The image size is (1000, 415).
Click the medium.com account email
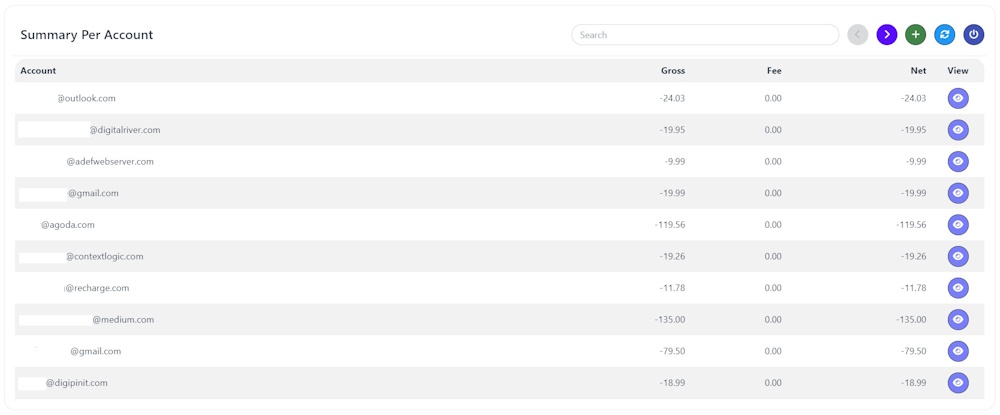(123, 320)
